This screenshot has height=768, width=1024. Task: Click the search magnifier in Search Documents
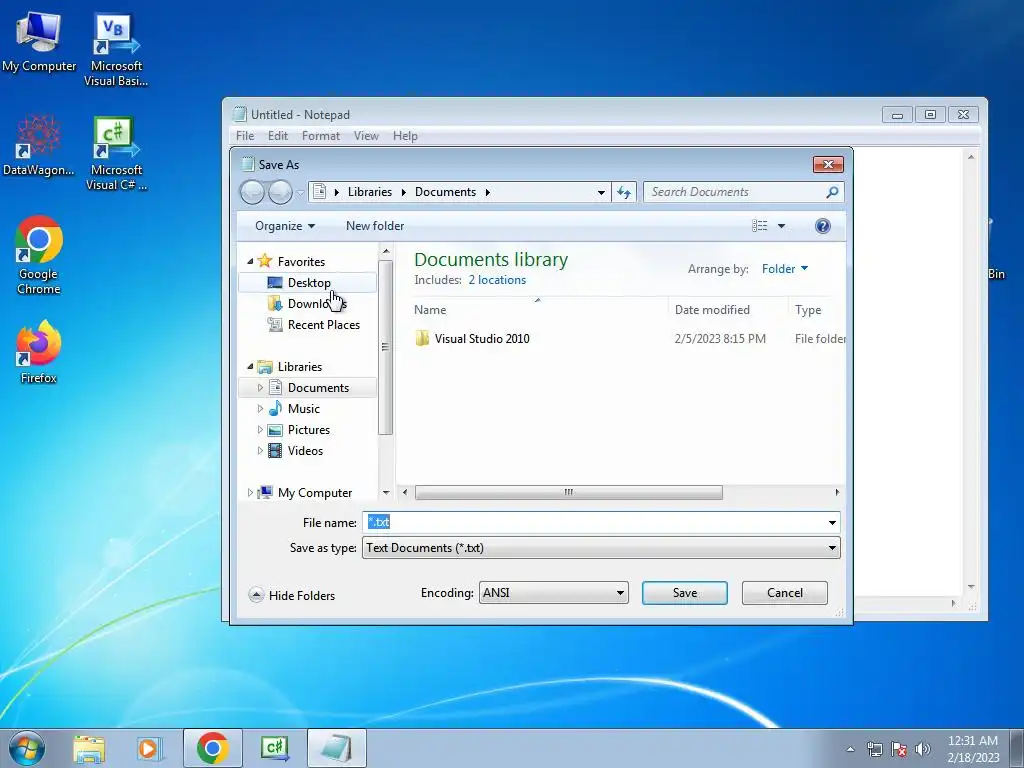click(x=832, y=192)
